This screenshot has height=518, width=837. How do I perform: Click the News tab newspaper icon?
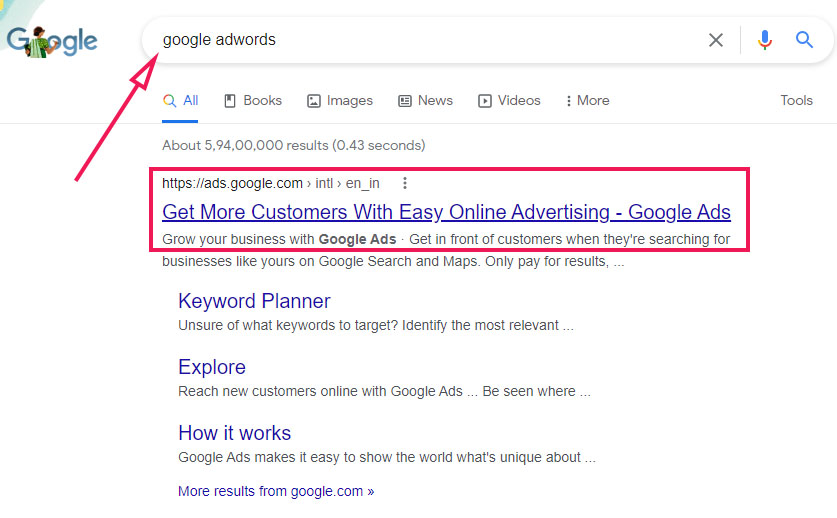405,101
